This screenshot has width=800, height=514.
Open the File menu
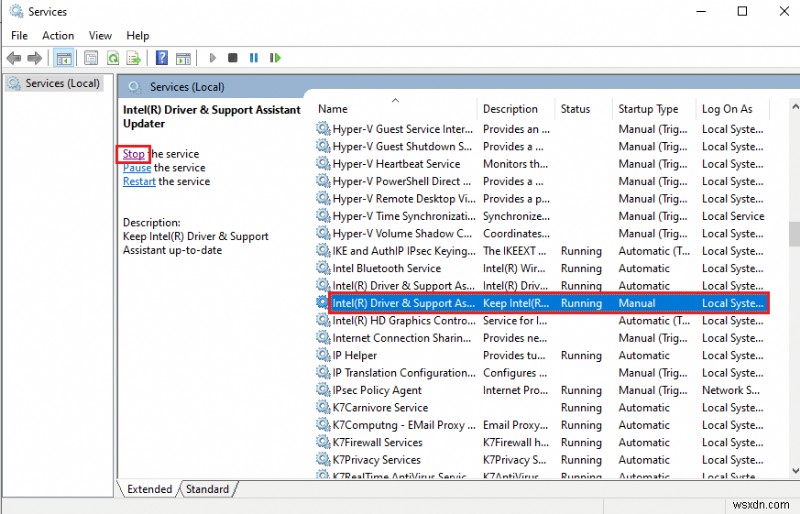point(19,36)
